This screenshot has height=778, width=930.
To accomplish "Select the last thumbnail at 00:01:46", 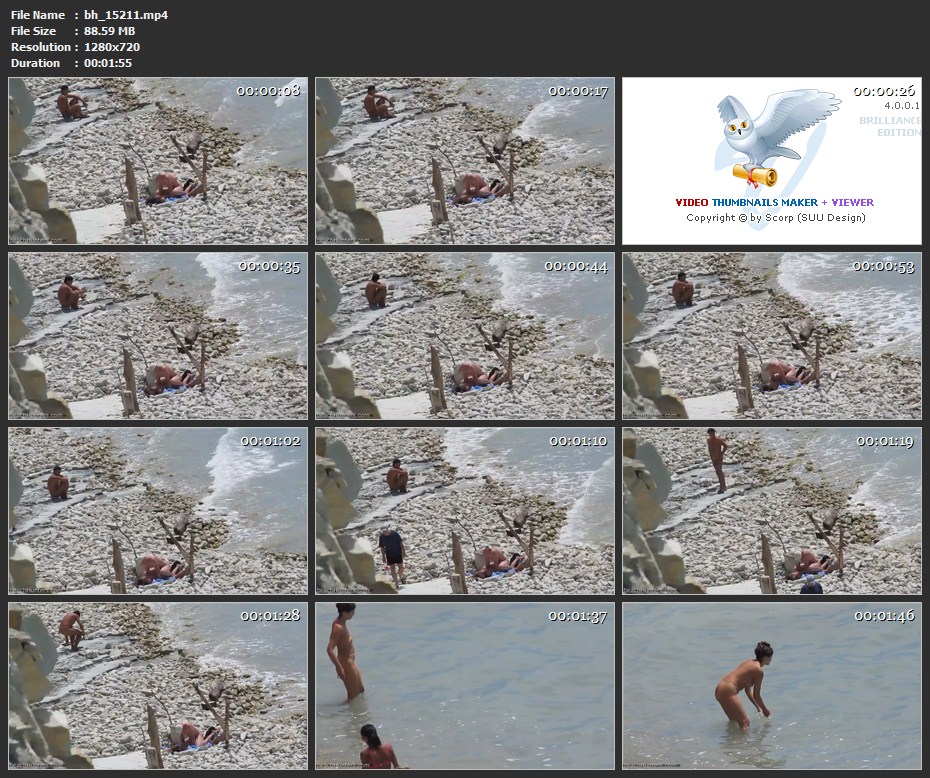I will click(772, 686).
